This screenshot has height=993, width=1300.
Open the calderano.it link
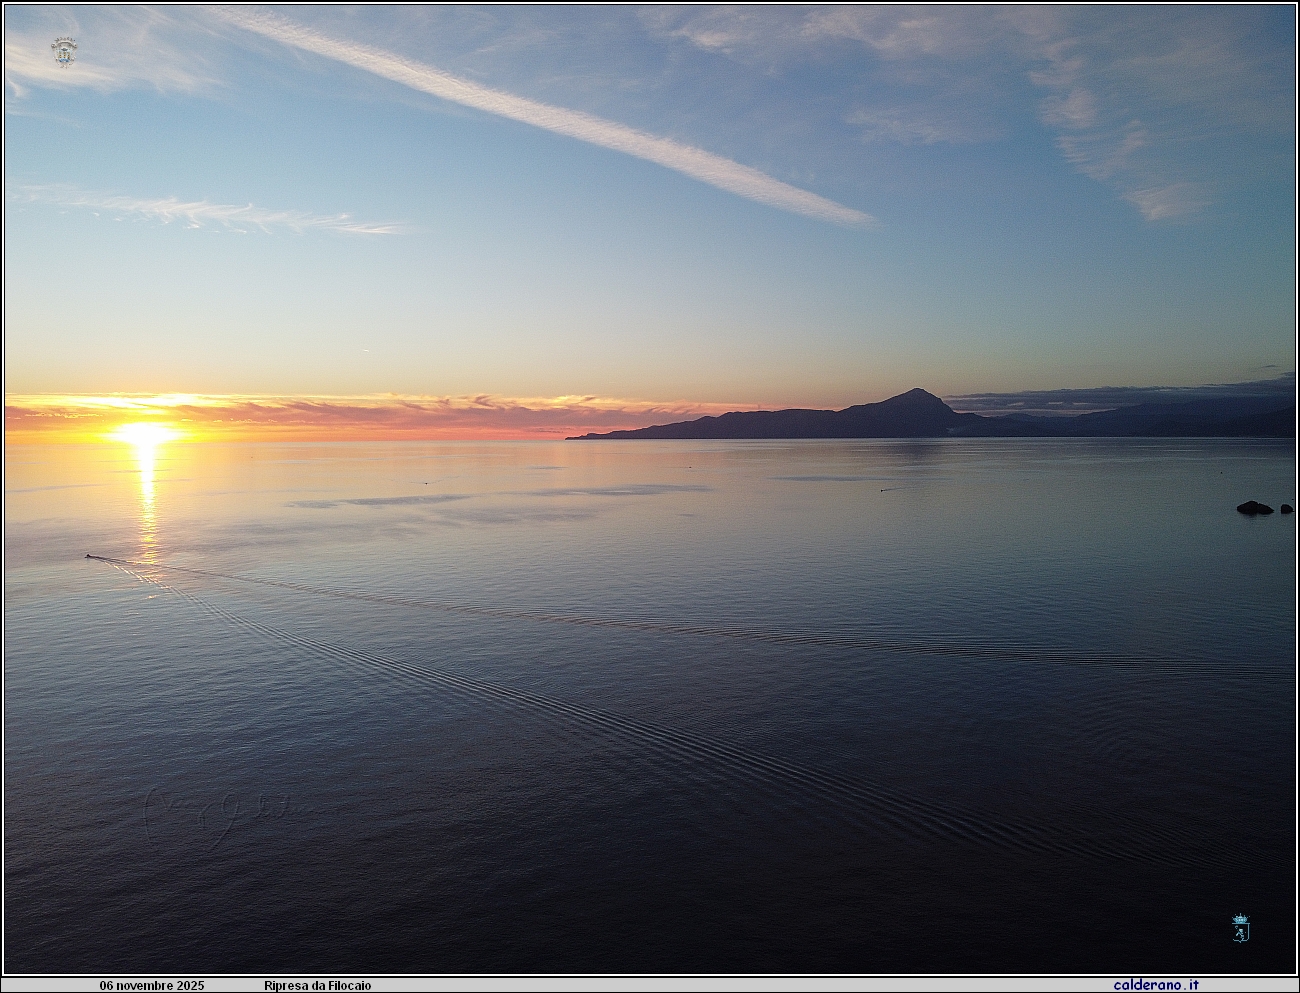point(1156,985)
